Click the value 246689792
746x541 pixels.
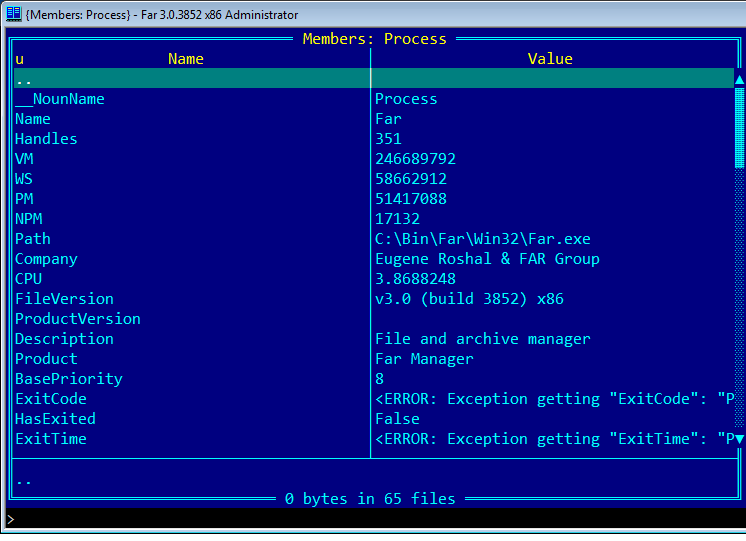(415, 159)
